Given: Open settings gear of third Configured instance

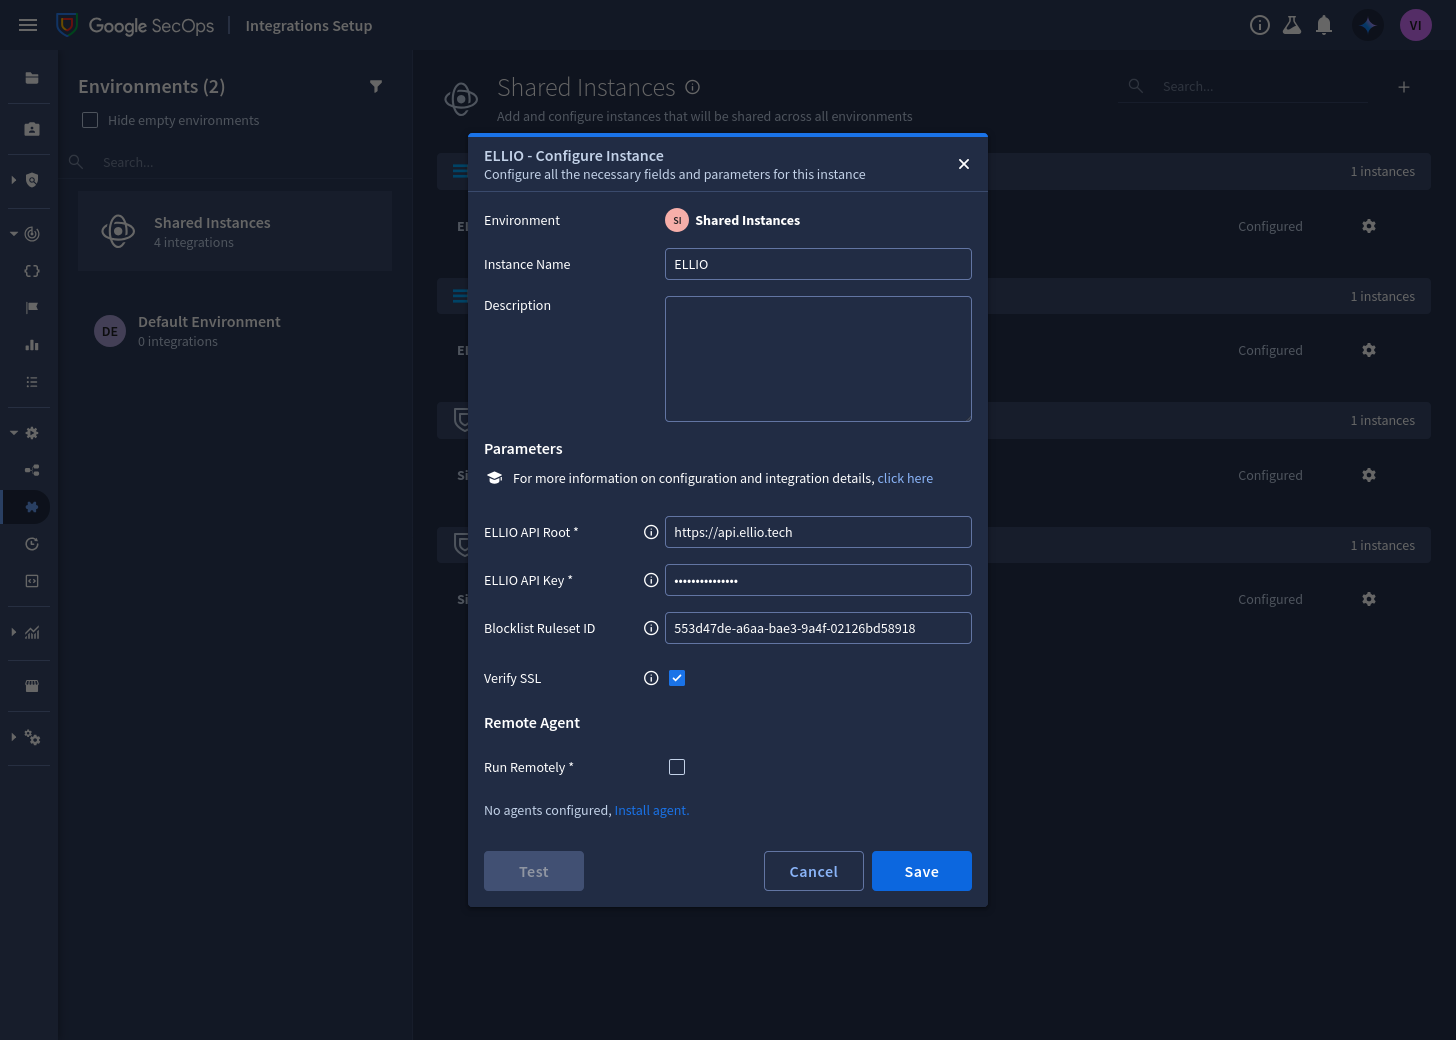Looking at the screenshot, I should pyautogui.click(x=1369, y=475).
